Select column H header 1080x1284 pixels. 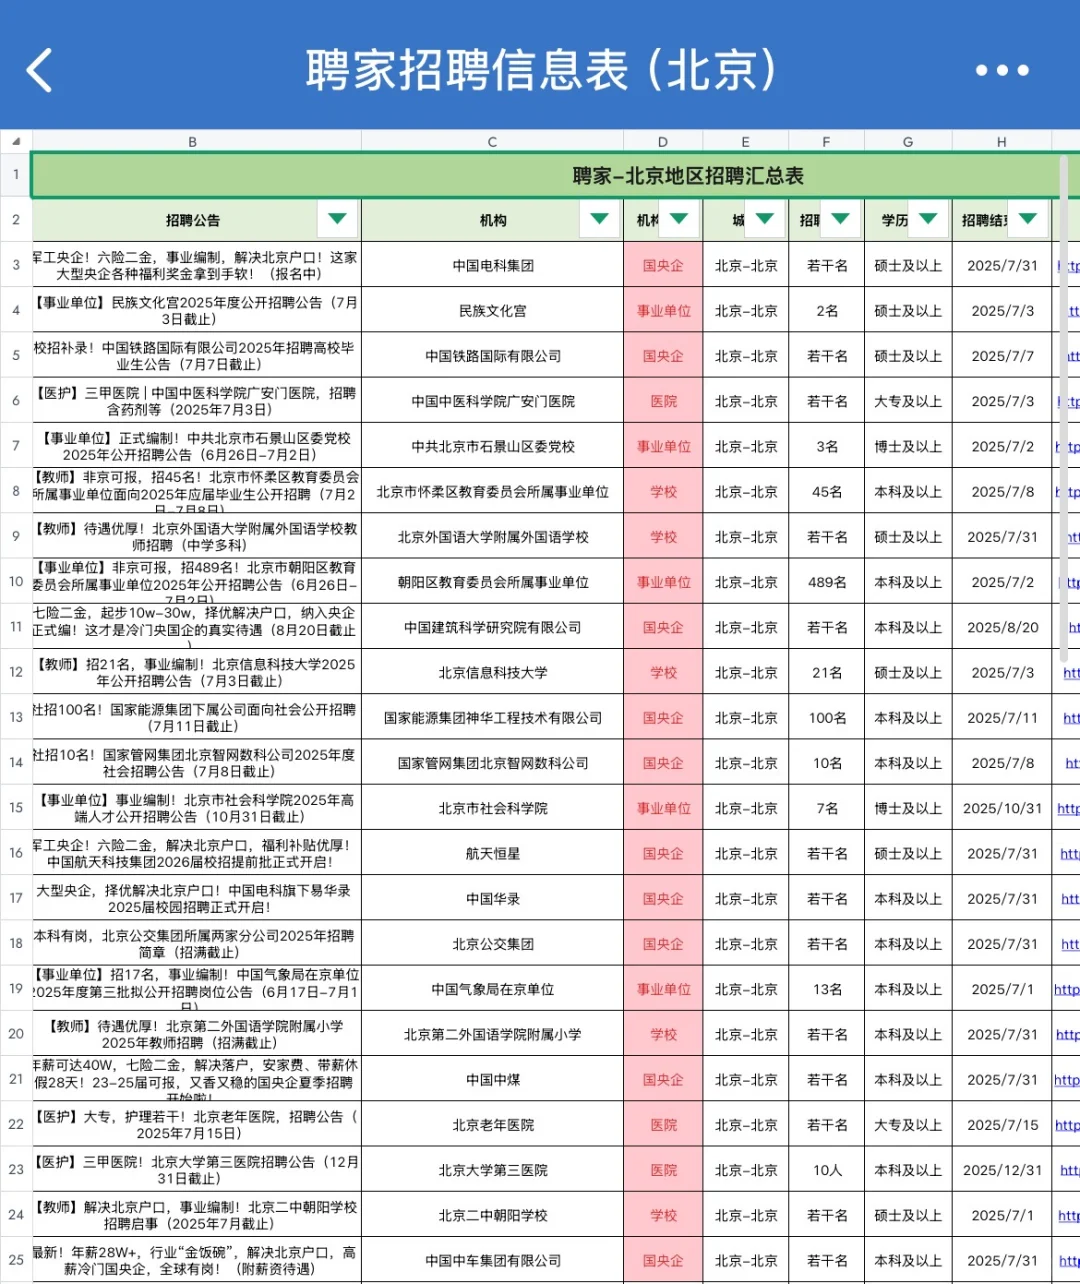(x=1001, y=141)
